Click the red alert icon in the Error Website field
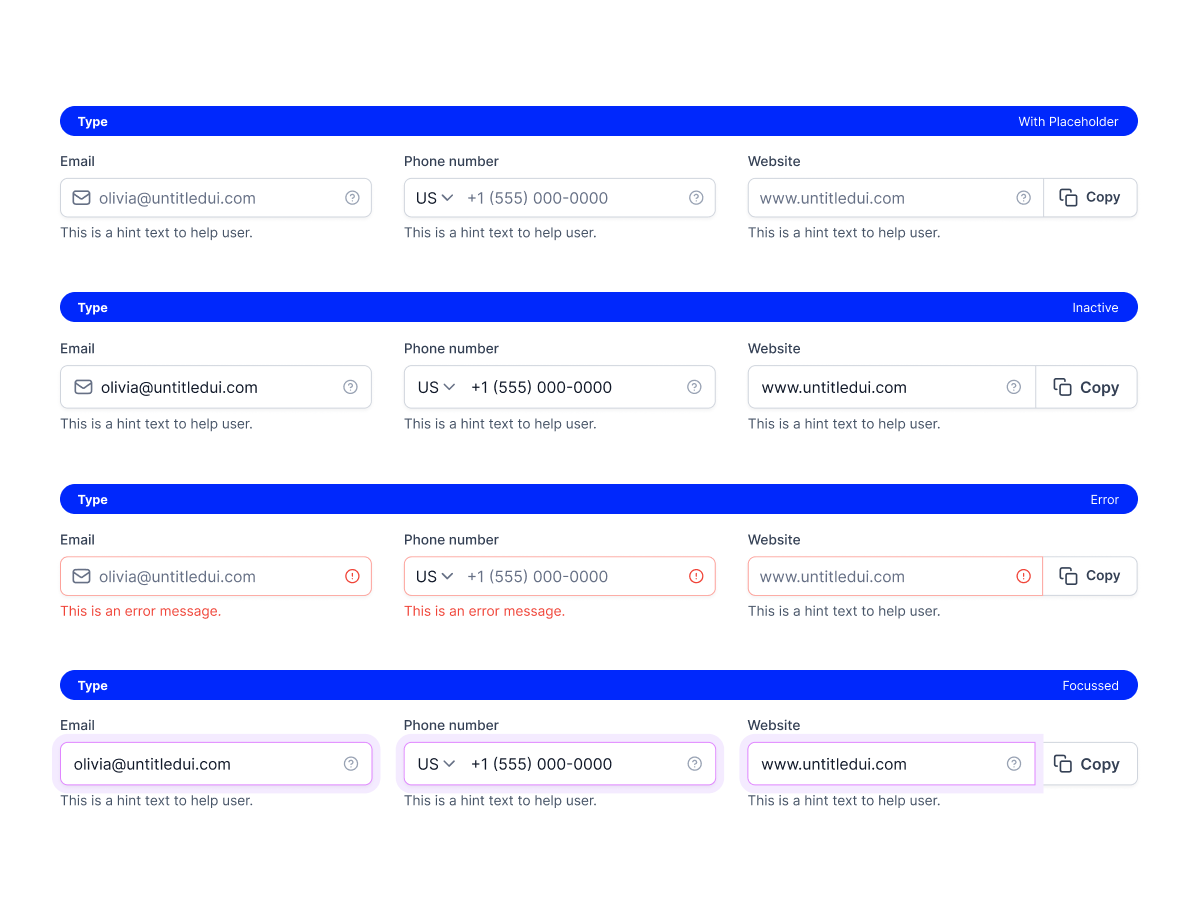The height and width of the screenshot is (916, 1200). pyautogui.click(x=1023, y=576)
